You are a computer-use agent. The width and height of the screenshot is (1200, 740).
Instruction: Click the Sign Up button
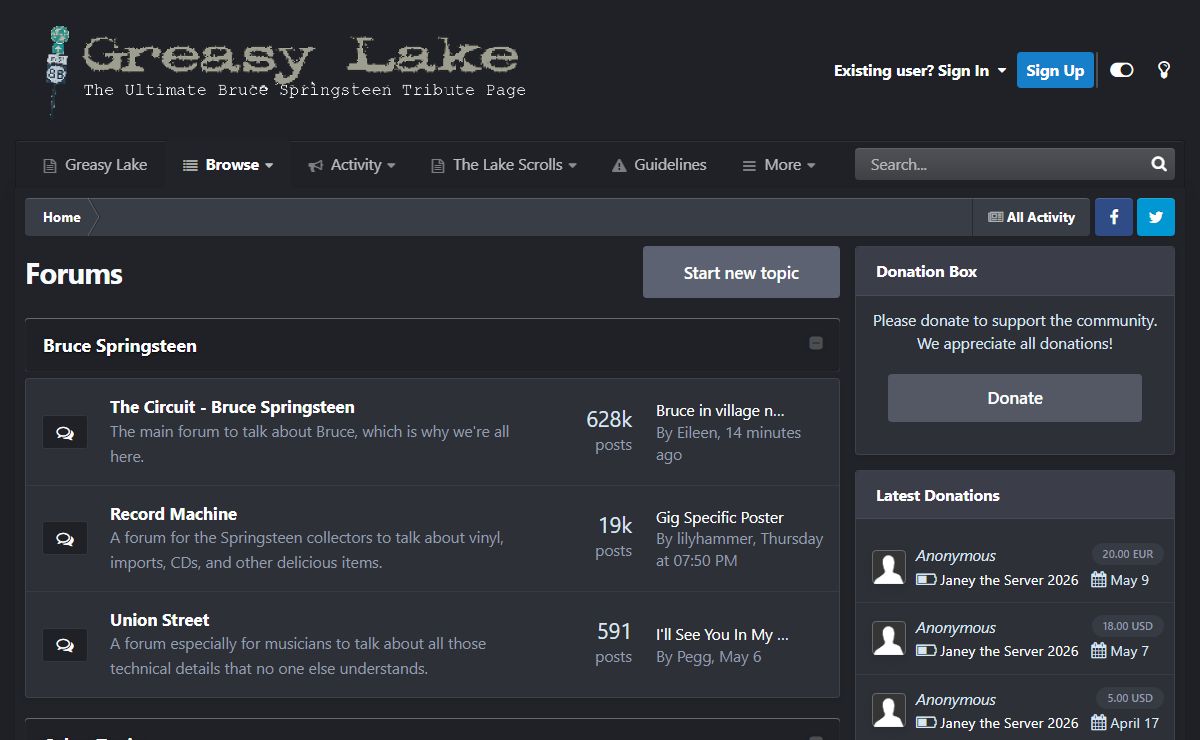point(1055,70)
